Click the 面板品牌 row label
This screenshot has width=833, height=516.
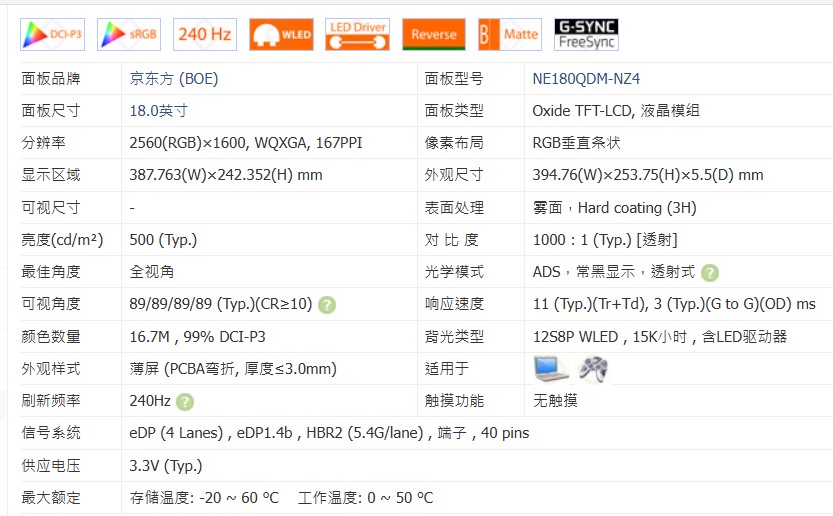pos(51,79)
